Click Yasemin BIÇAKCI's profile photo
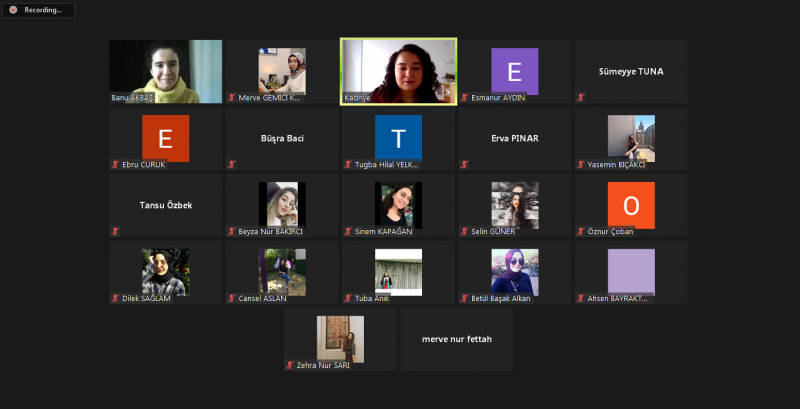 tap(631, 137)
